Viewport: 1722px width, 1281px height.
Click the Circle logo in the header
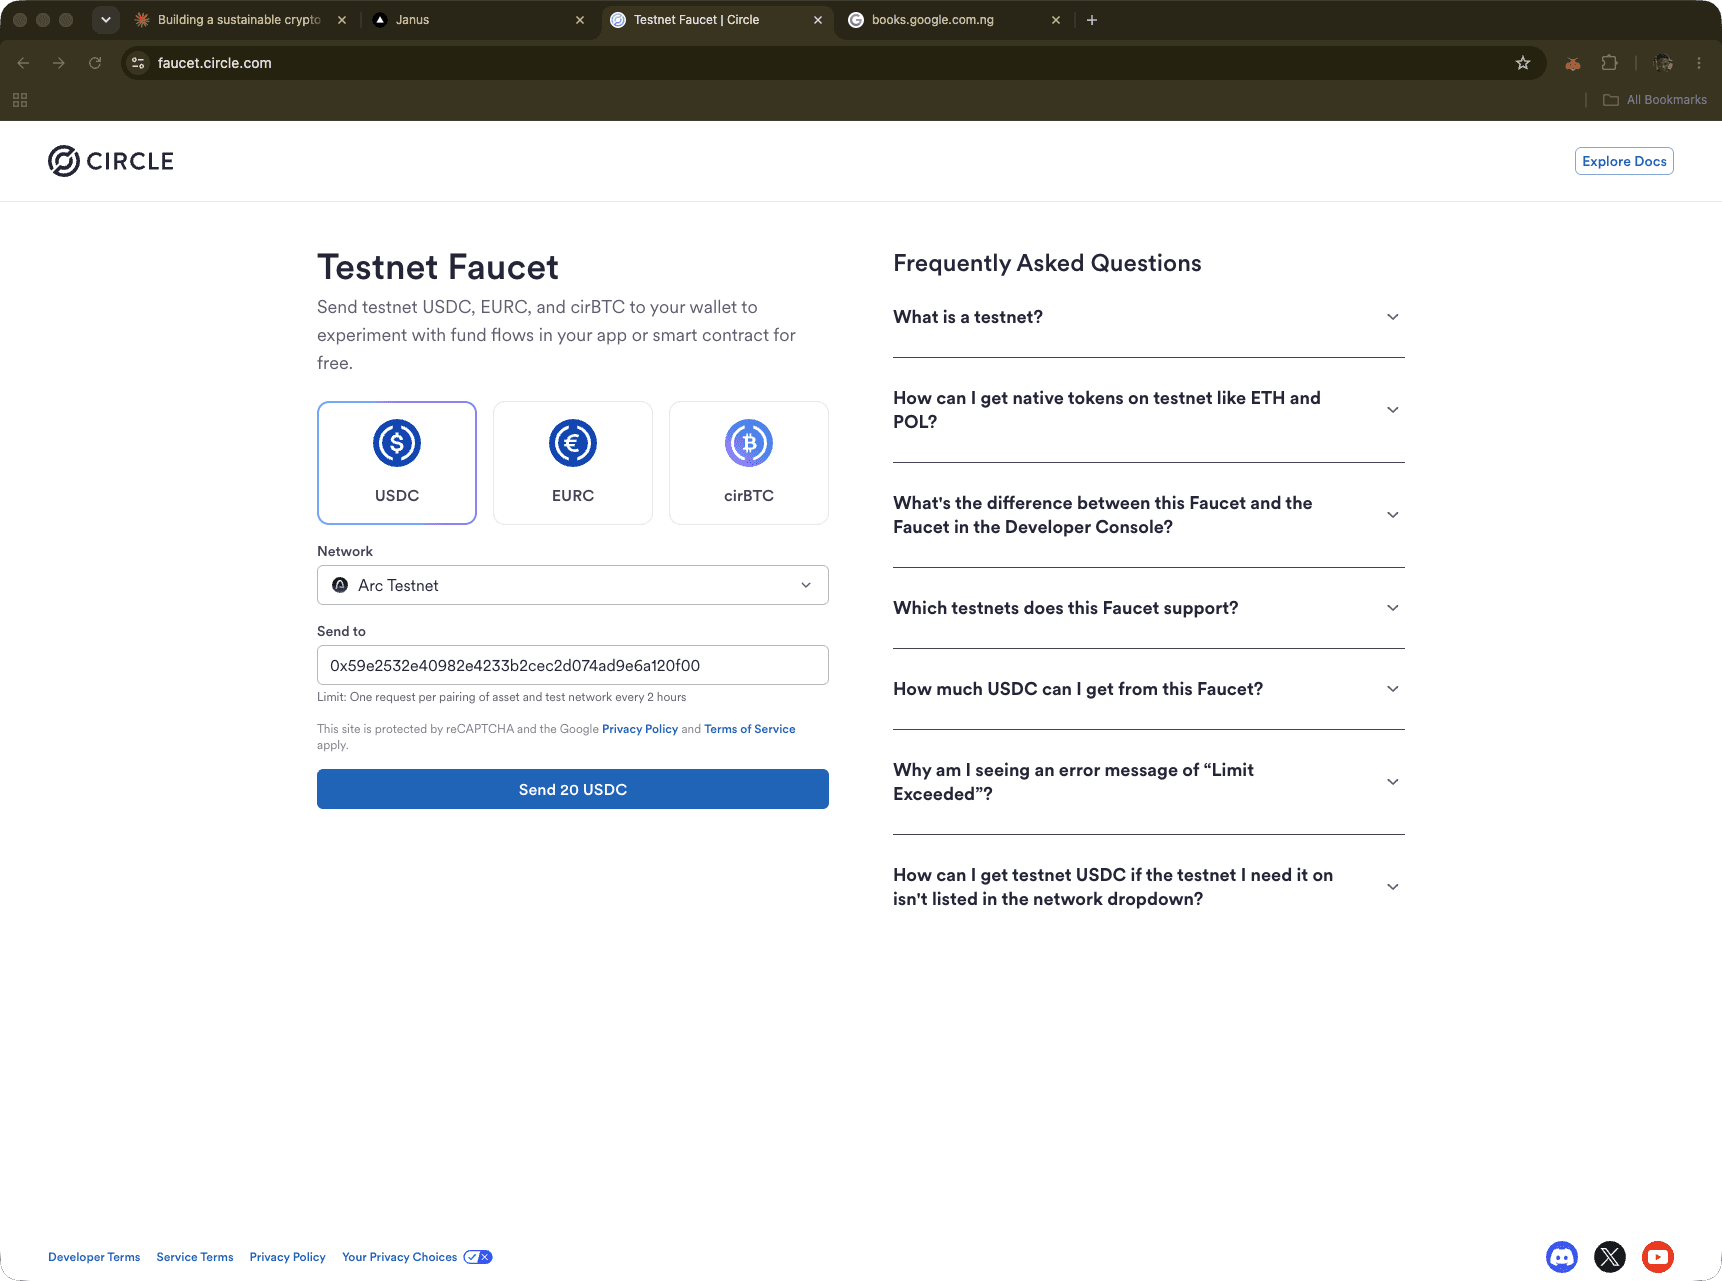click(x=111, y=161)
